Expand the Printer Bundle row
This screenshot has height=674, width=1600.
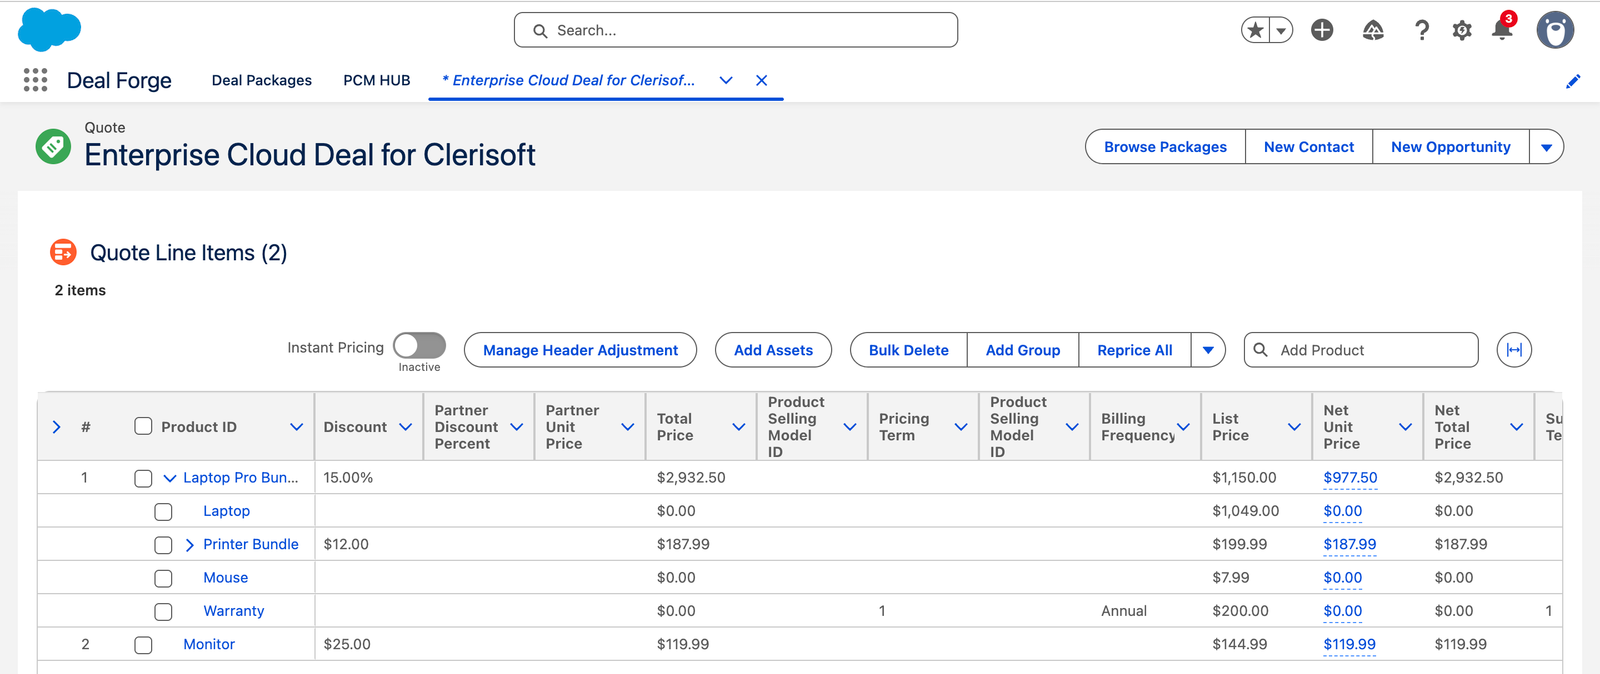[x=190, y=545]
